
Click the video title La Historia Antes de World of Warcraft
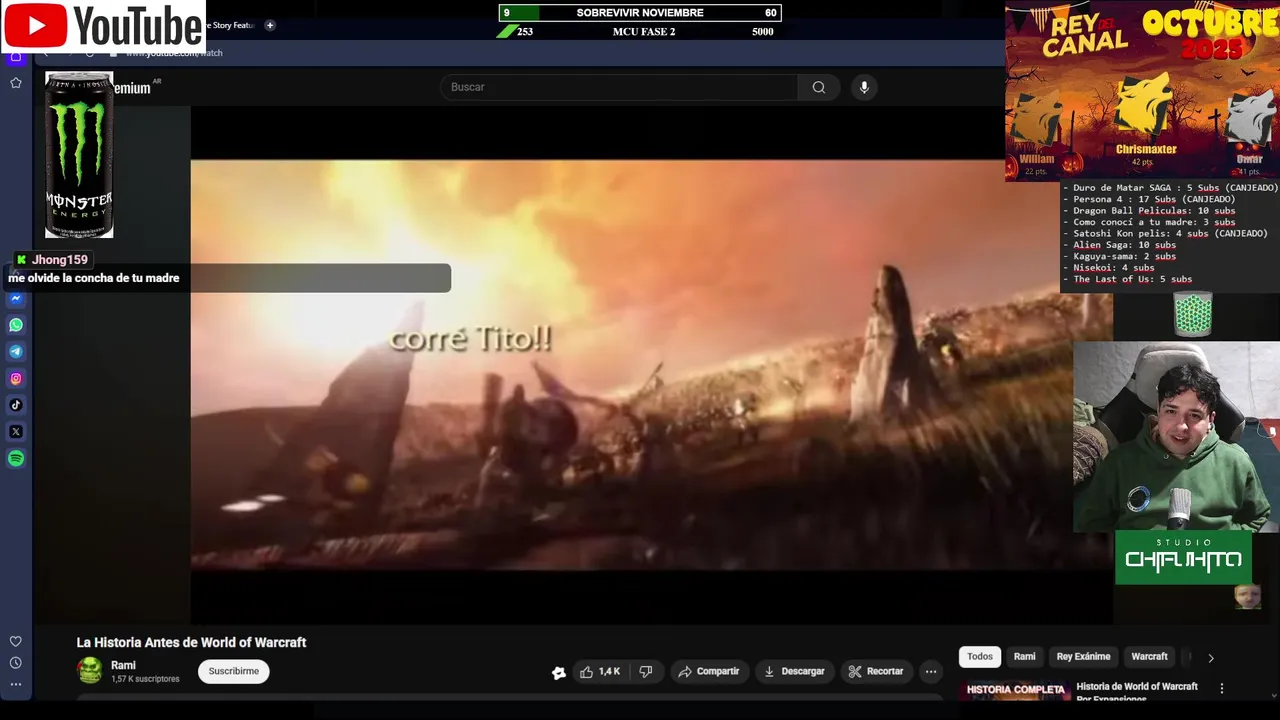(191, 643)
